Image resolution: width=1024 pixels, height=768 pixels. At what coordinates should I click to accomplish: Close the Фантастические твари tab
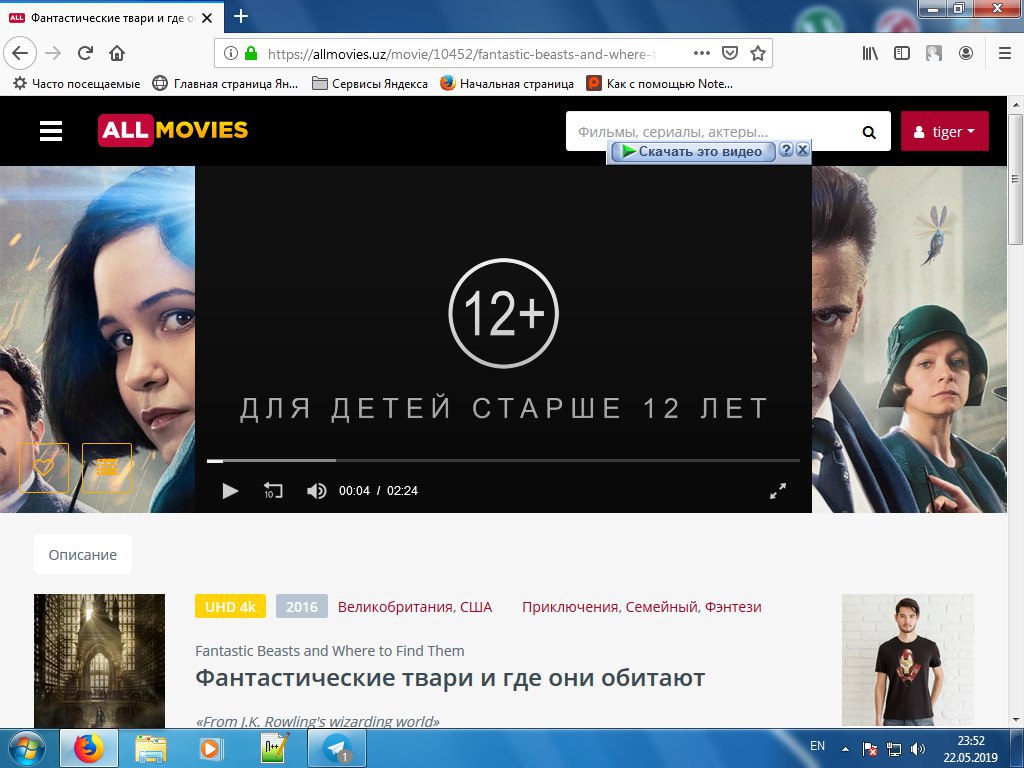point(207,18)
